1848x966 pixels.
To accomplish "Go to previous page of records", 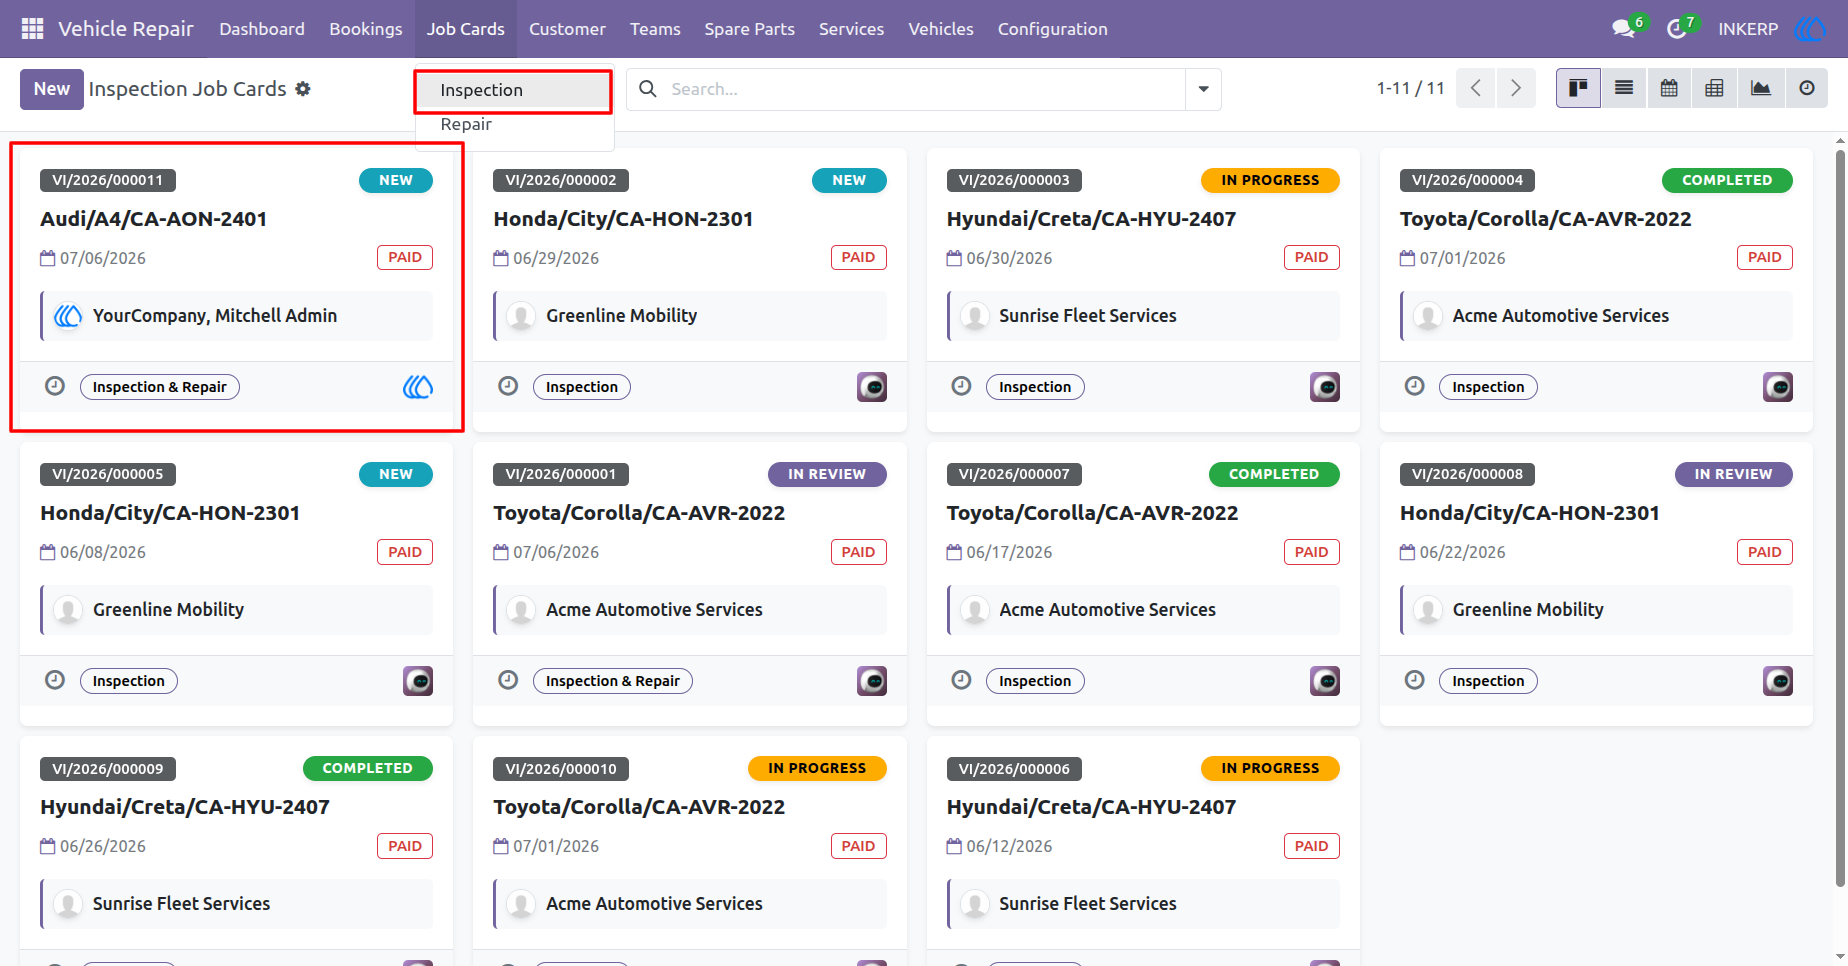I will [x=1476, y=88].
